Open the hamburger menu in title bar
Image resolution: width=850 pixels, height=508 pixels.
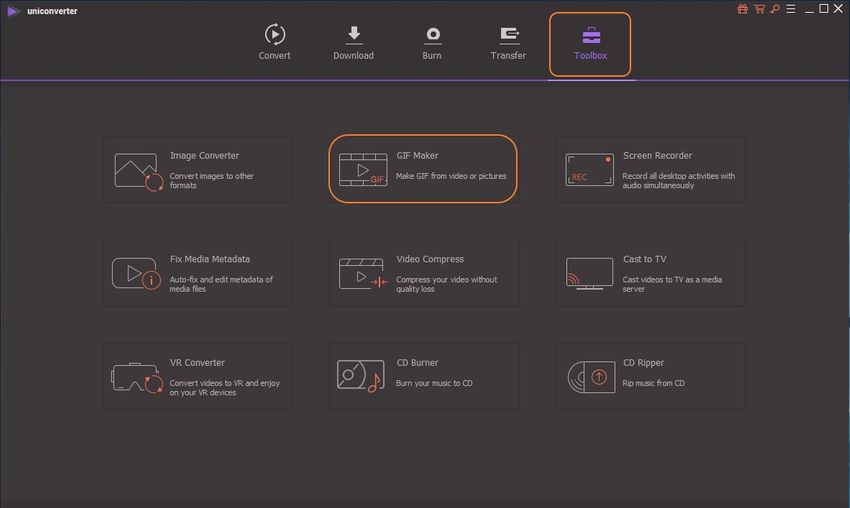tap(790, 9)
